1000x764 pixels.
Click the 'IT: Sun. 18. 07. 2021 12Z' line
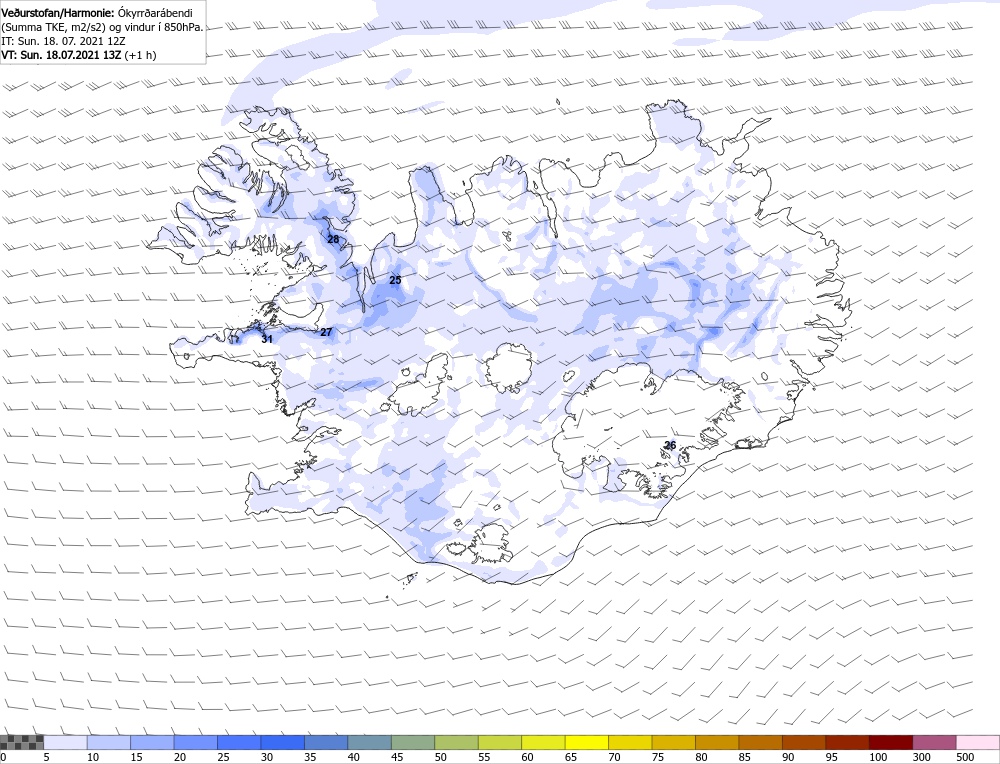63,41
